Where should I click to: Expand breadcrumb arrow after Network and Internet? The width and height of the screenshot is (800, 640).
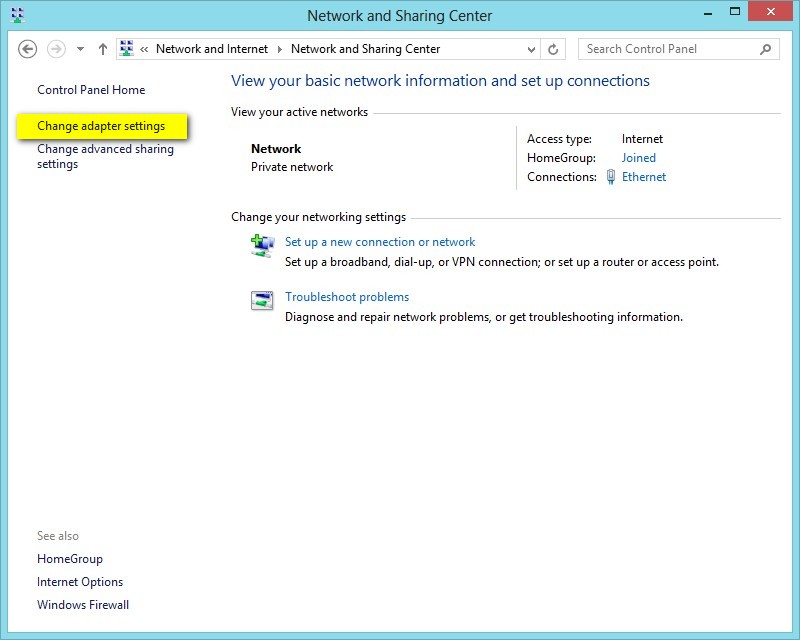coord(280,50)
